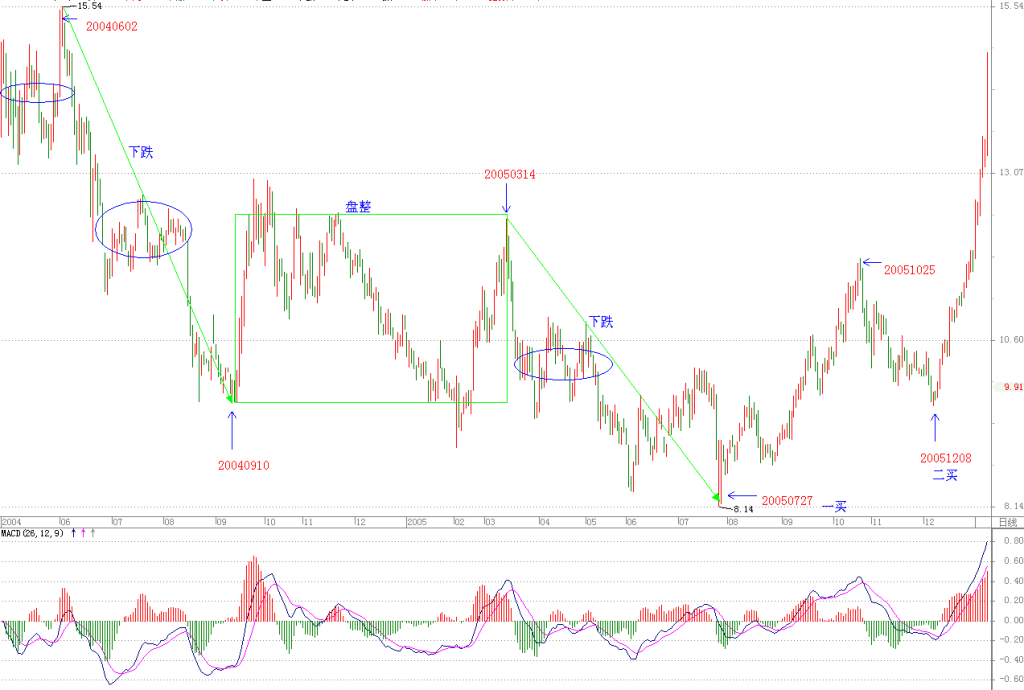The image size is (1024, 690).
Task: Click the left arrow beside 20050727
Action: point(742,495)
